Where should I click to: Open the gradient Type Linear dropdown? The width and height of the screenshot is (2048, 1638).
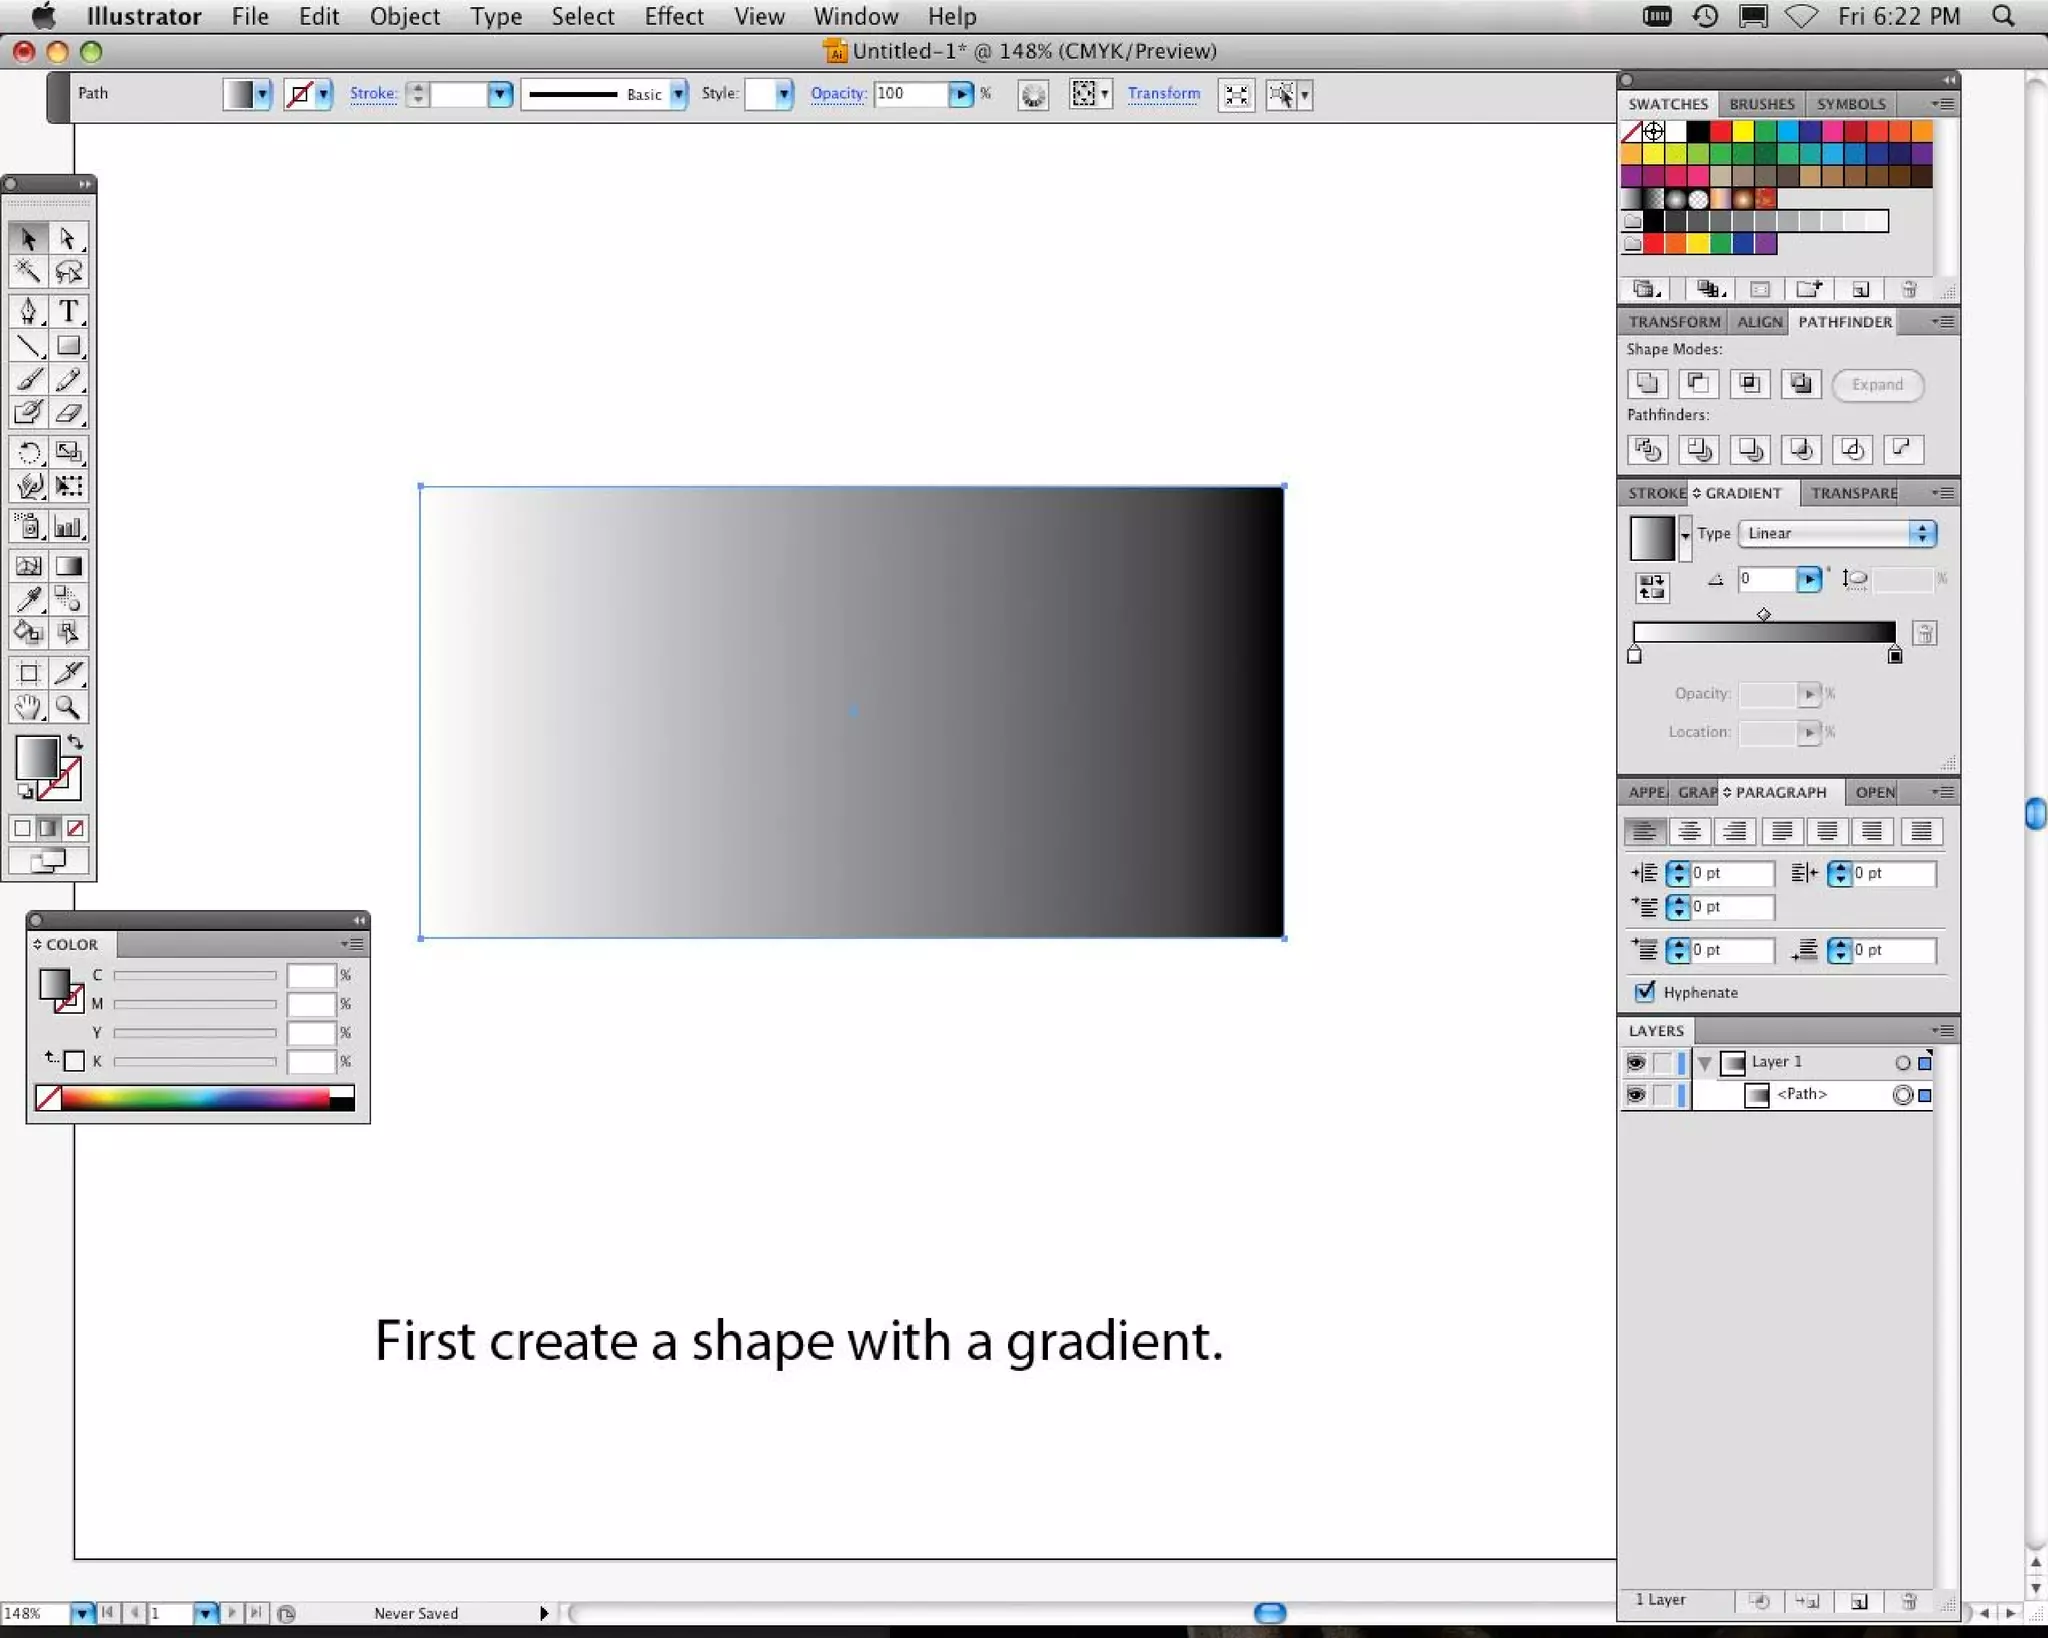click(x=1836, y=534)
